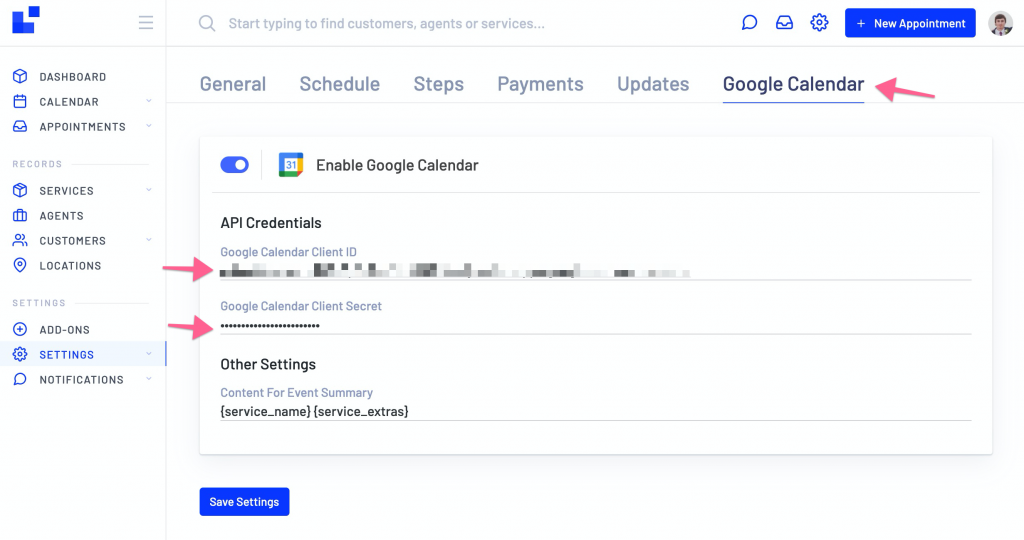Click the Appointments inbox icon in sidebar
This screenshot has width=1024, height=540.
(x=20, y=126)
